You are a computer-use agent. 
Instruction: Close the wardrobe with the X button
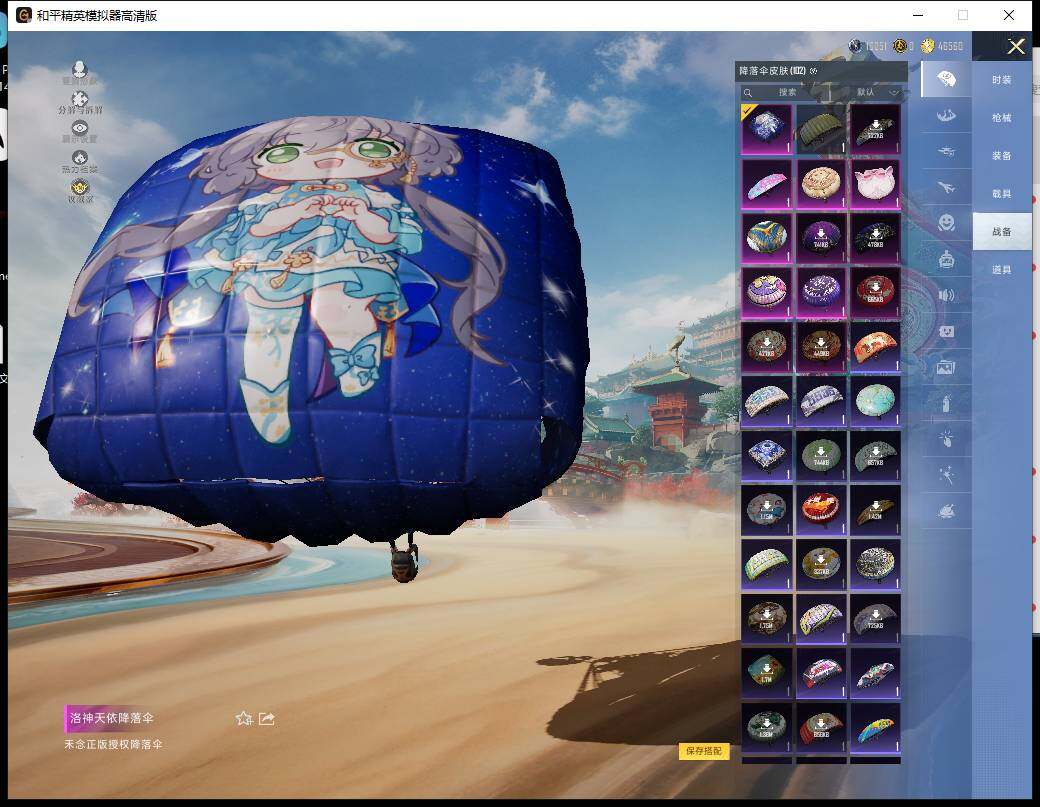coord(1015,46)
